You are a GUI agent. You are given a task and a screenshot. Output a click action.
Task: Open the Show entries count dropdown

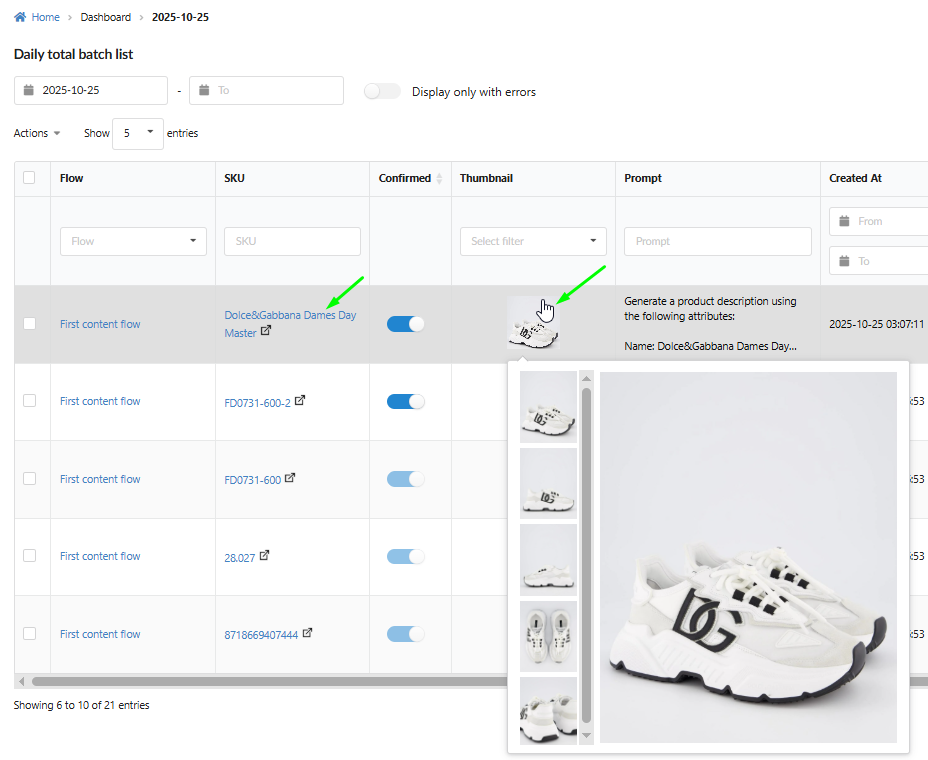tap(138, 133)
